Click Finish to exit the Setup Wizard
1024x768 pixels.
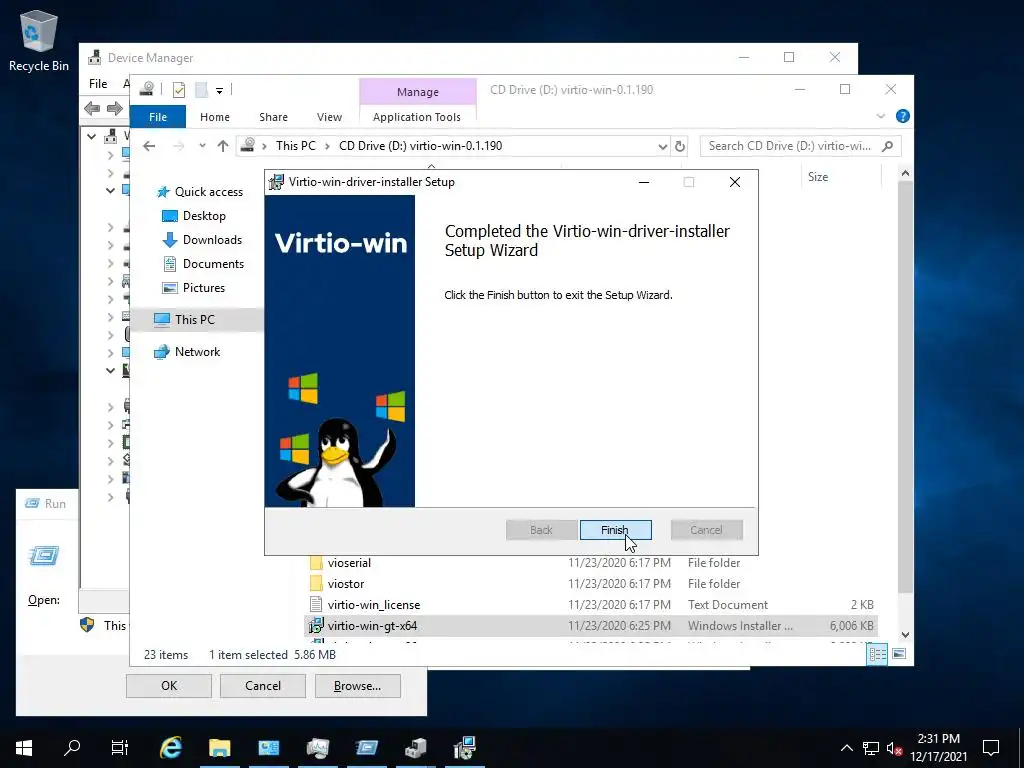(615, 530)
